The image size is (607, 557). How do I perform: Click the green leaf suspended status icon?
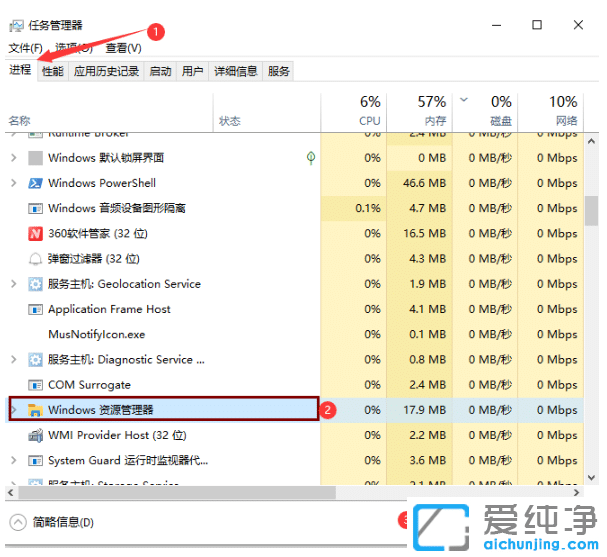click(311, 158)
